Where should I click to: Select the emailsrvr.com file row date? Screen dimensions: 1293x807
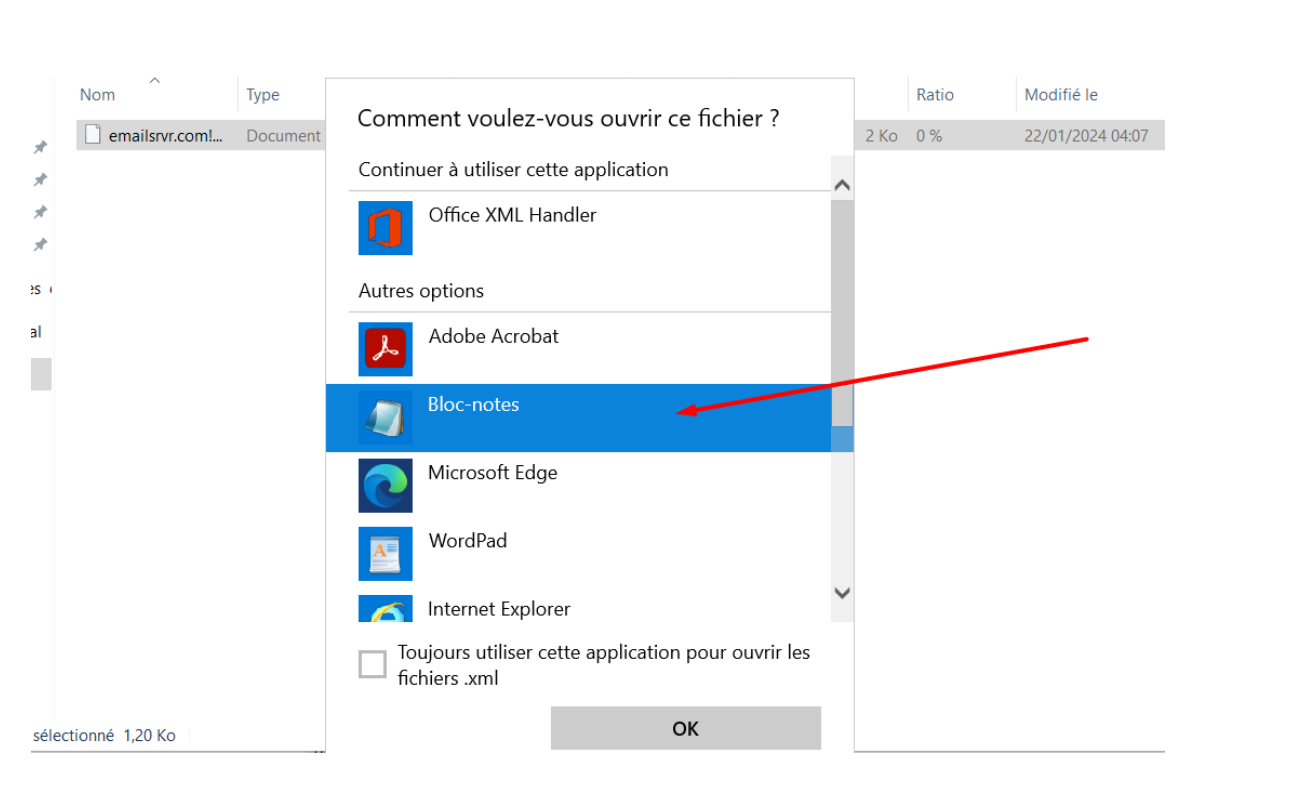(1086, 136)
